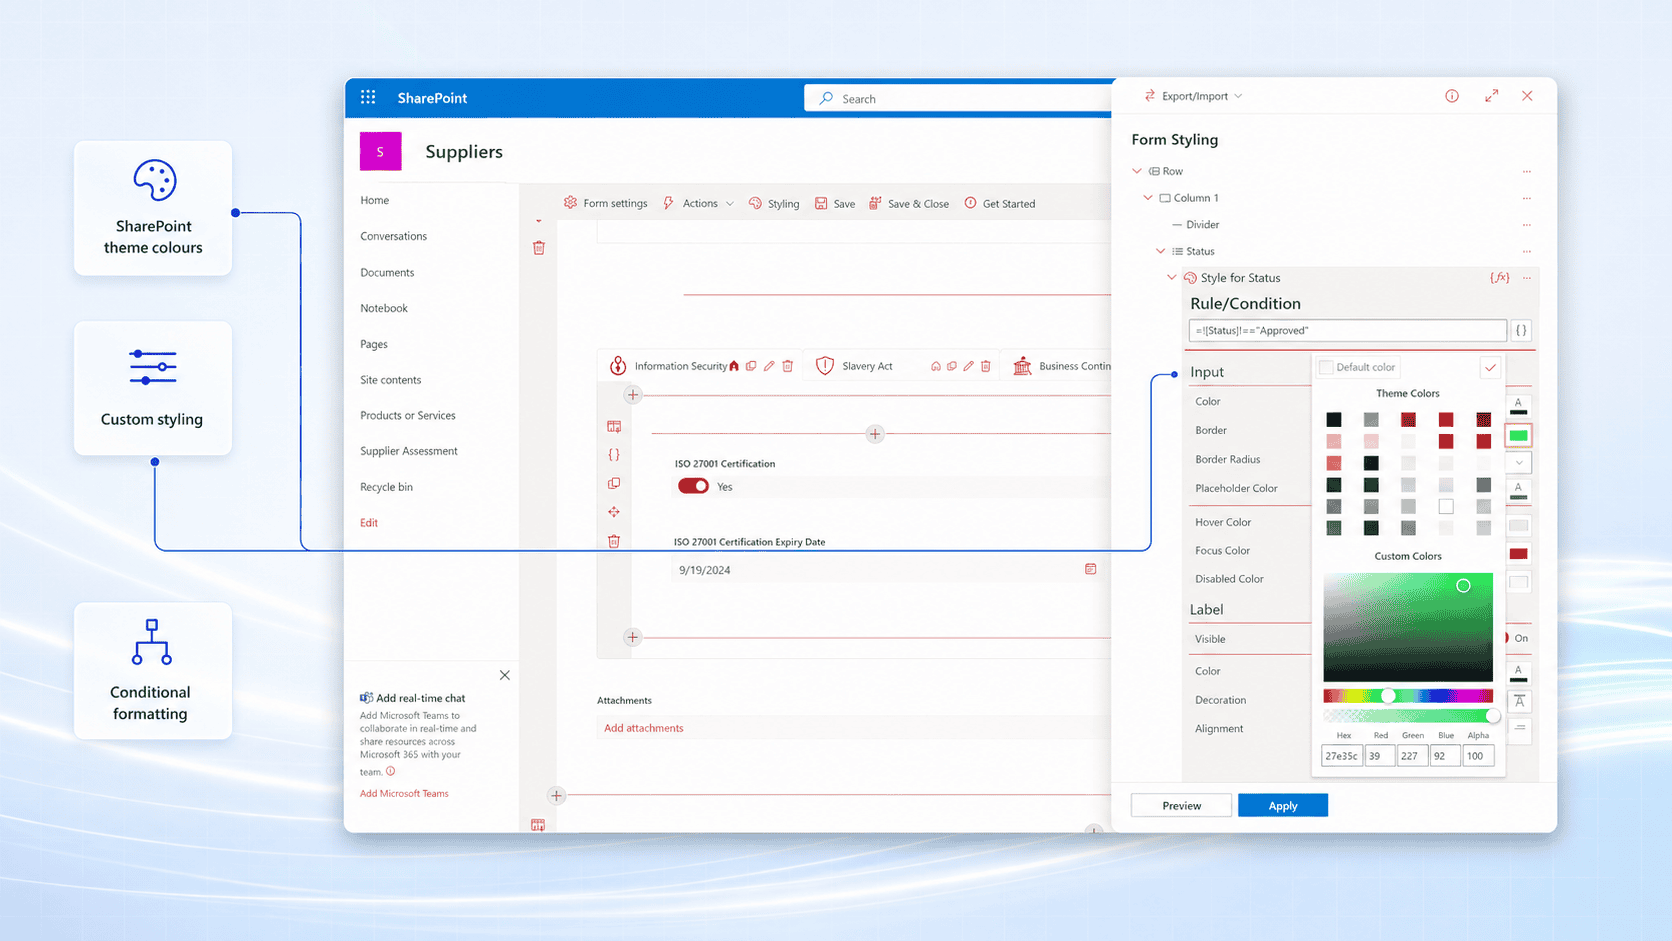
Task: Edit the Slavery Act tab with pencil
Action: (968, 366)
